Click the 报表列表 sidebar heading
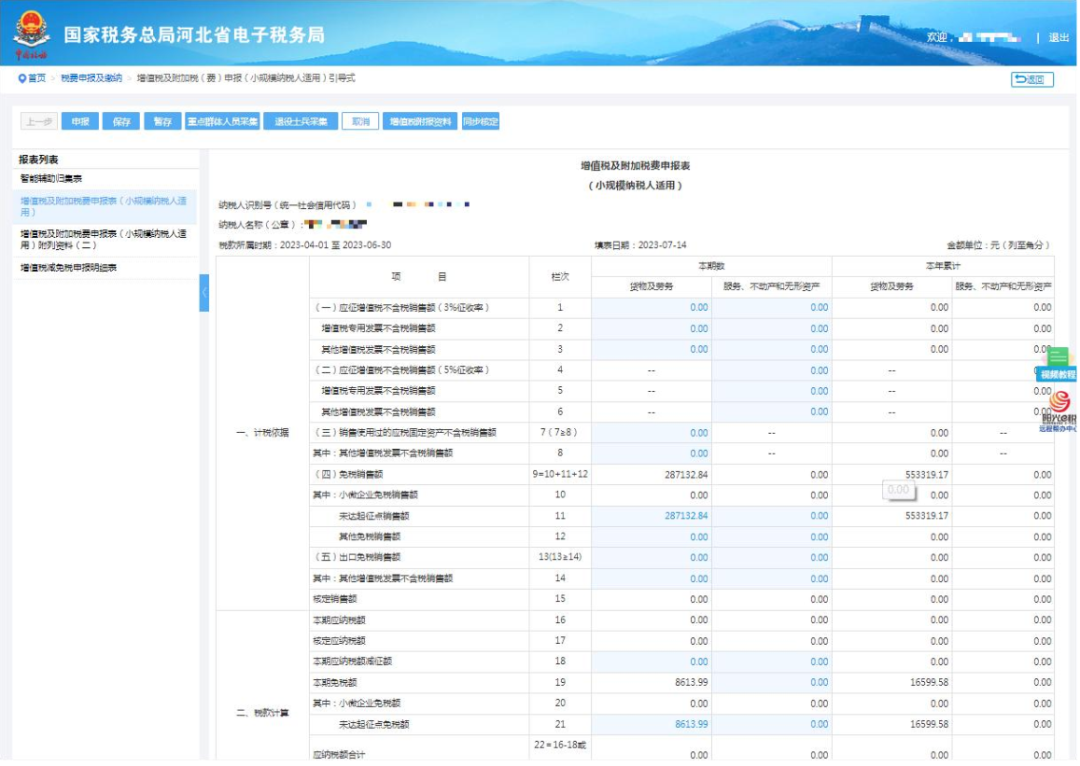The width and height of the screenshot is (1080, 766). pyautogui.click(x=39, y=161)
